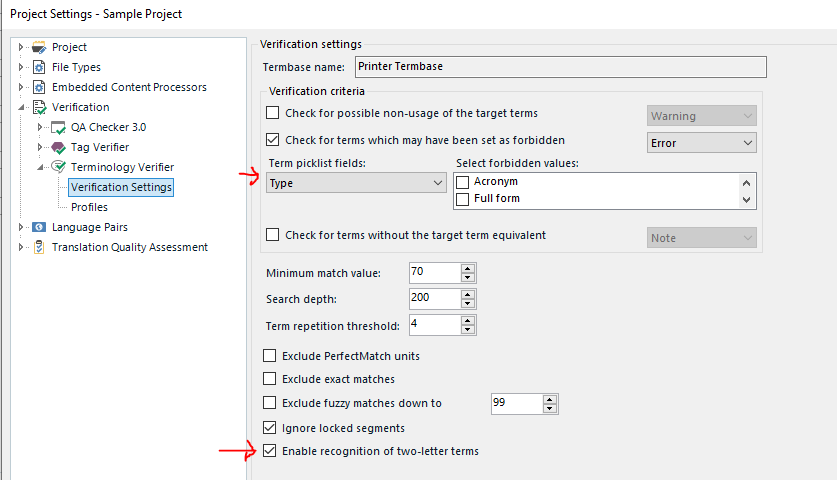Screen dimensions: 837x480
Task: Open the Error severity dropdown
Action: click(701, 143)
